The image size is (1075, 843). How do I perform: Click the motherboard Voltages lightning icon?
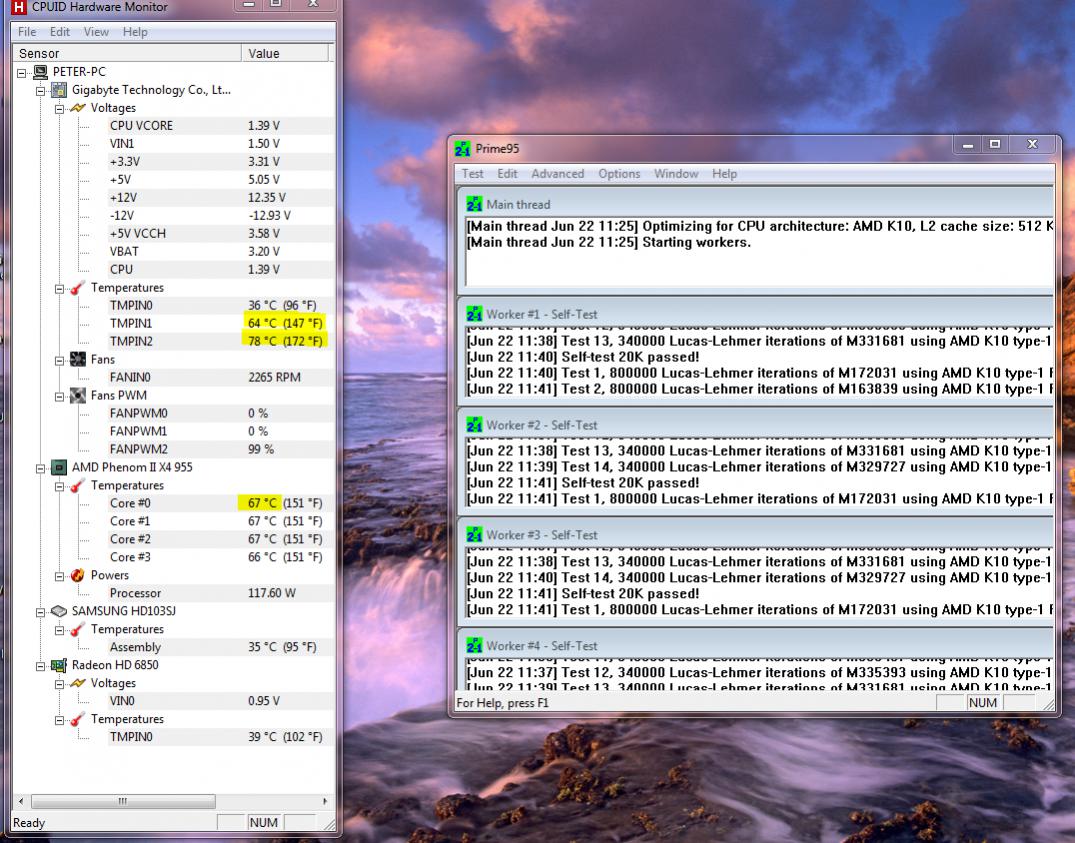pyautogui.click(x=78, y=108)
